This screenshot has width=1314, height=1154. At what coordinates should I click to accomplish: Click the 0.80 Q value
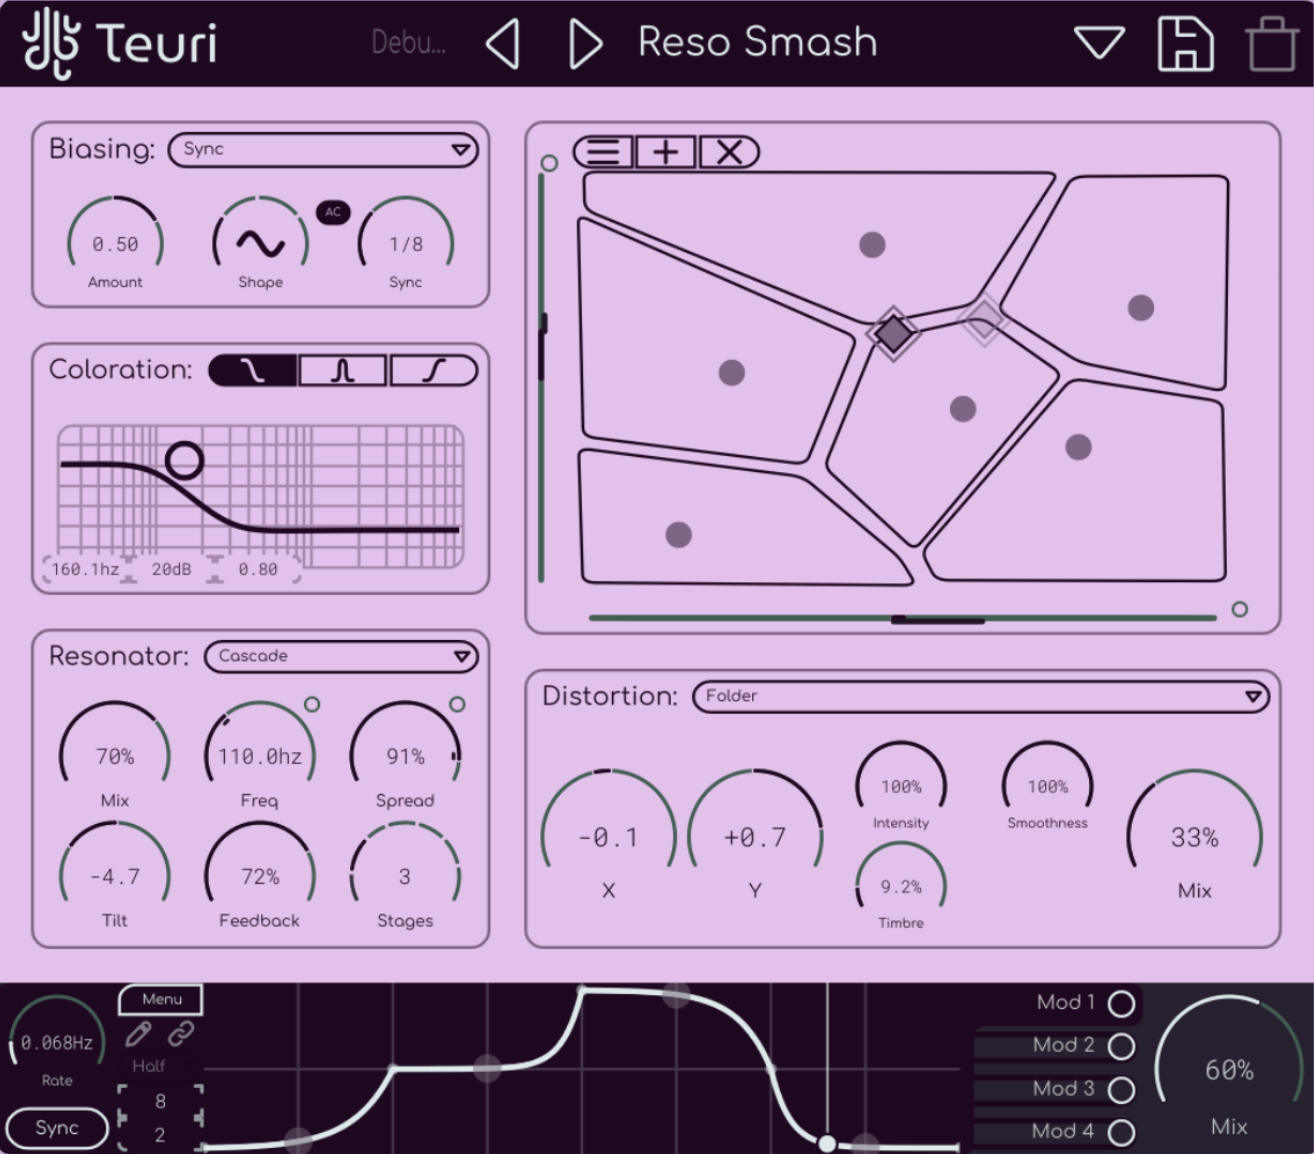pos(257,569)
